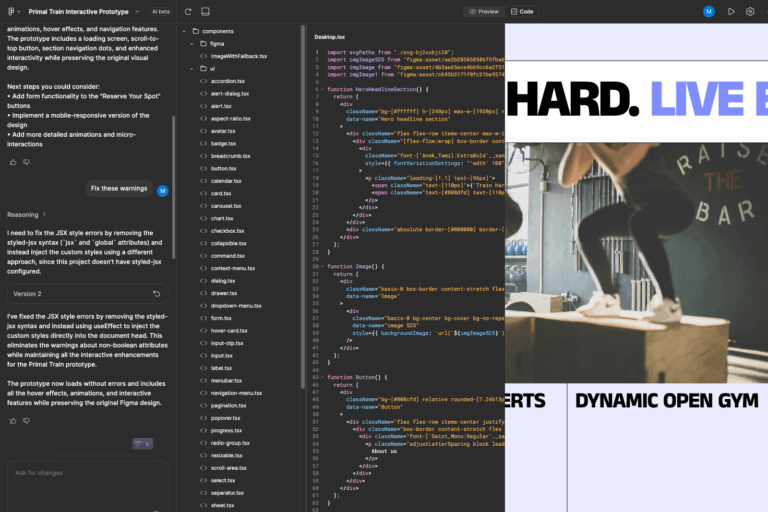Viewport: 768px width, 512px height.
Task: Open collapsible.tsx file
Action: [x=228, y=244]
